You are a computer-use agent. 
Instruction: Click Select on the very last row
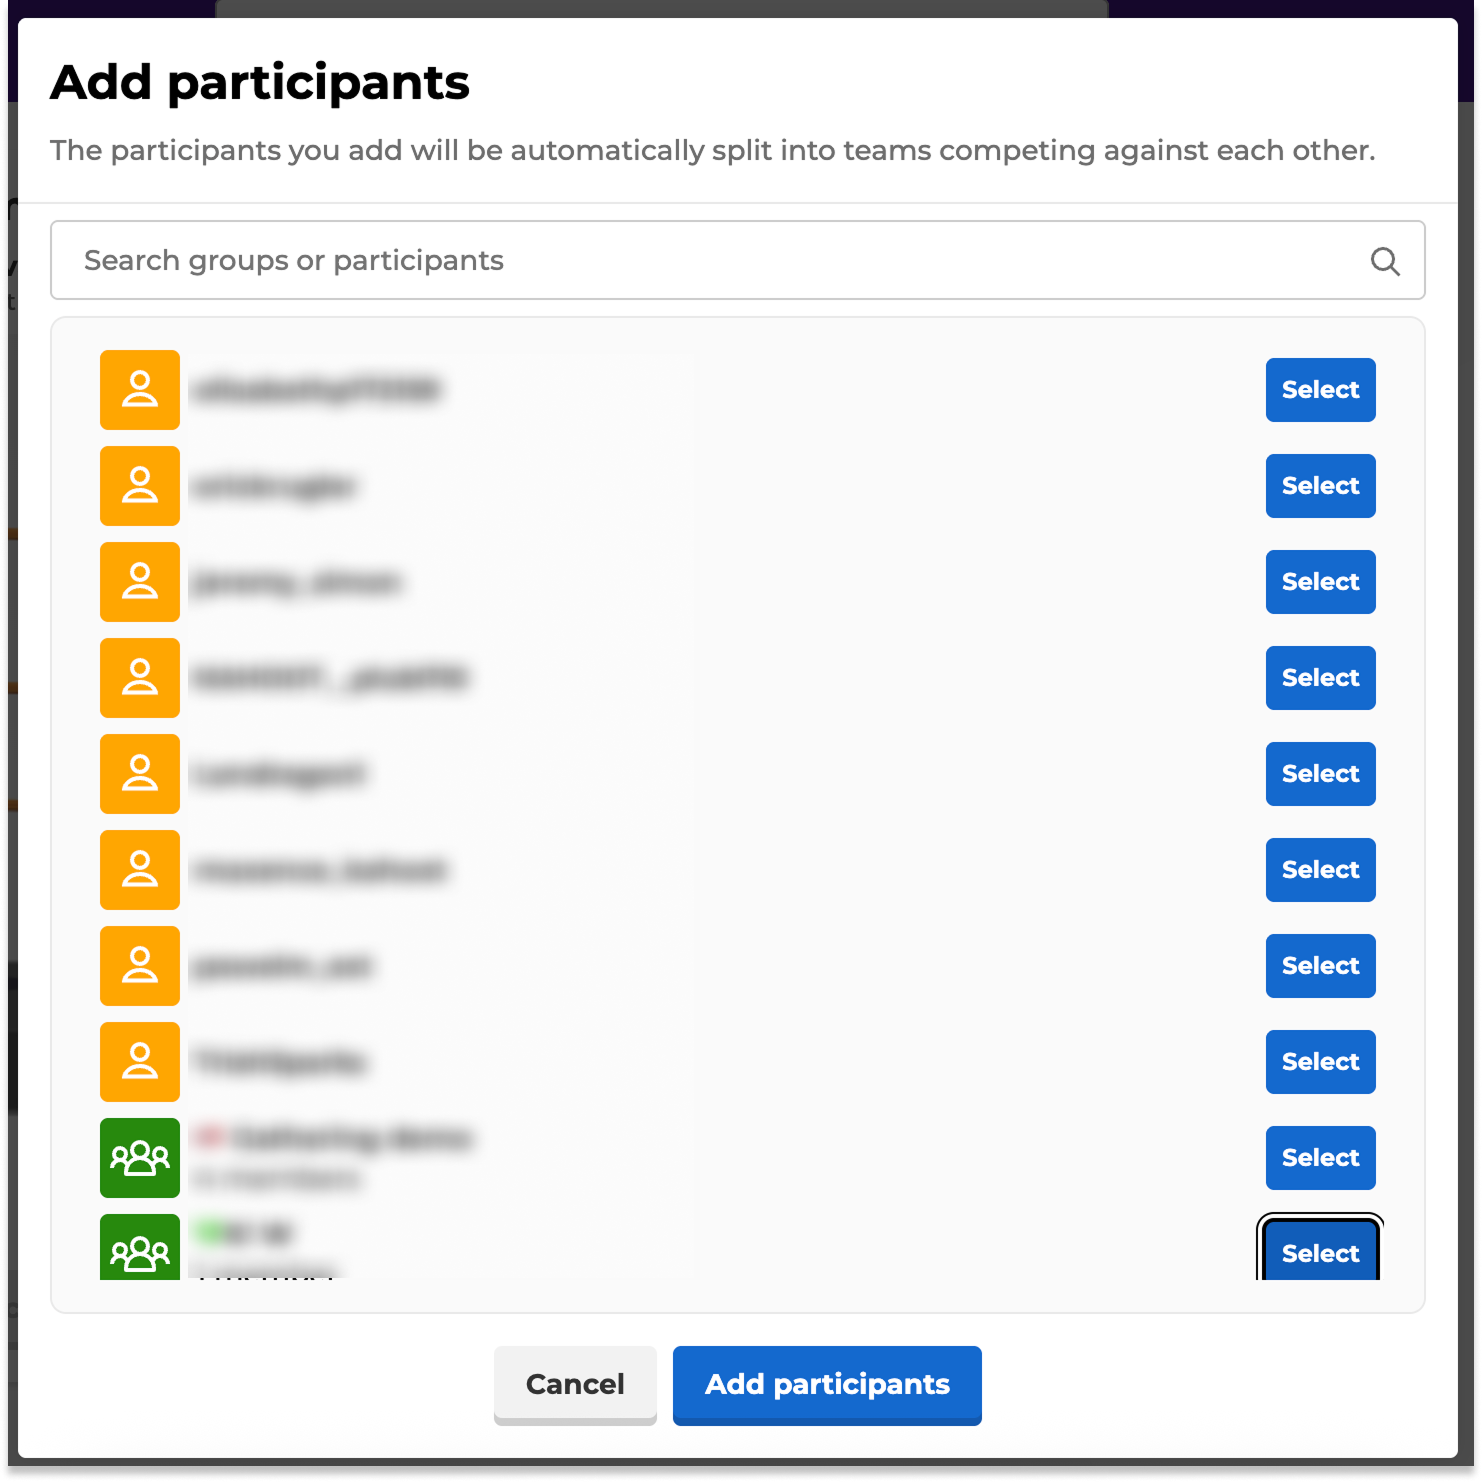1320,1253
